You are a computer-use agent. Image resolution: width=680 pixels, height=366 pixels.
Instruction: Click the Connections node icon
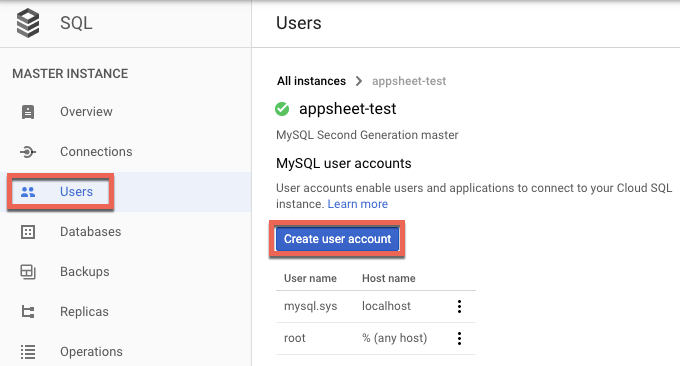(28, 152)
